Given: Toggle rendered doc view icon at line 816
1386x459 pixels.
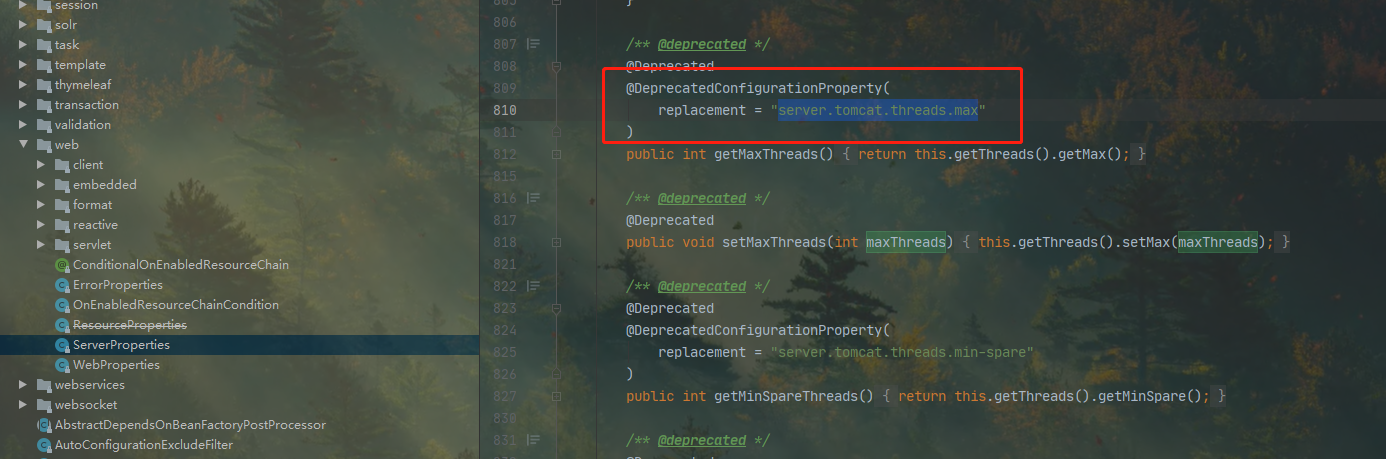Looking at the screenshot, I should (533, 198).
